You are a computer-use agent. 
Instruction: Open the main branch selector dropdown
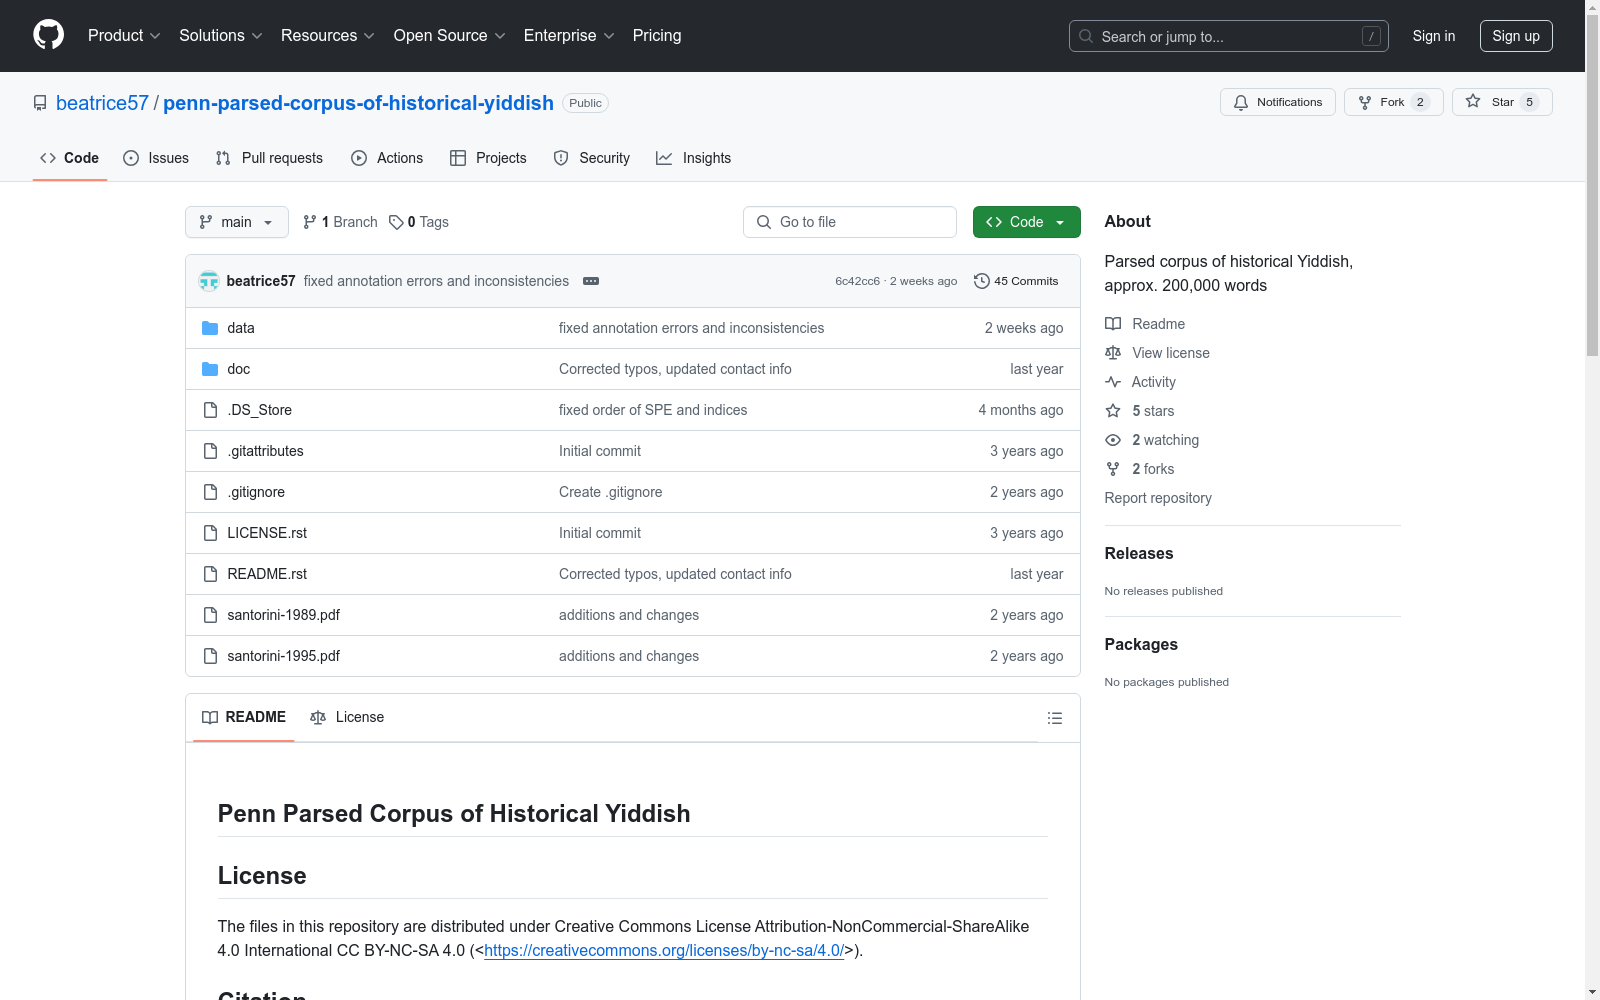point(237,222)
